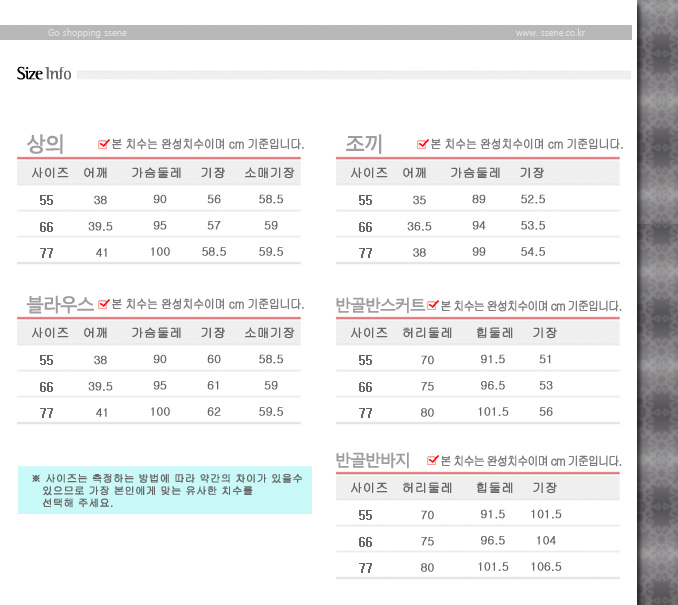The width and height of the screenshot is (678, 605).
Task: Click 가슴둘레 value 100 in 상의 table
Action: [160, 252]
